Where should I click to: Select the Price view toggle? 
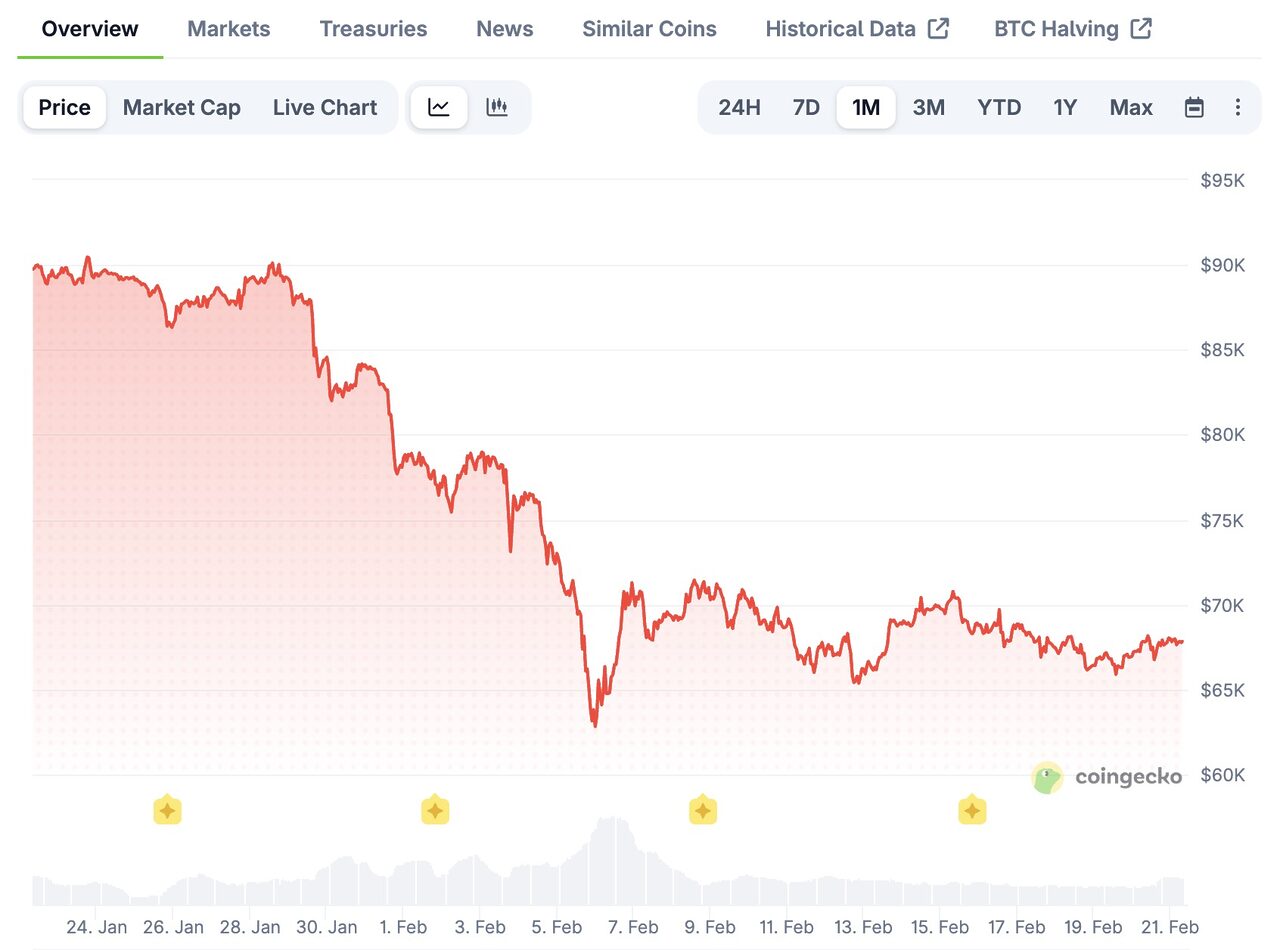[64, 107]
